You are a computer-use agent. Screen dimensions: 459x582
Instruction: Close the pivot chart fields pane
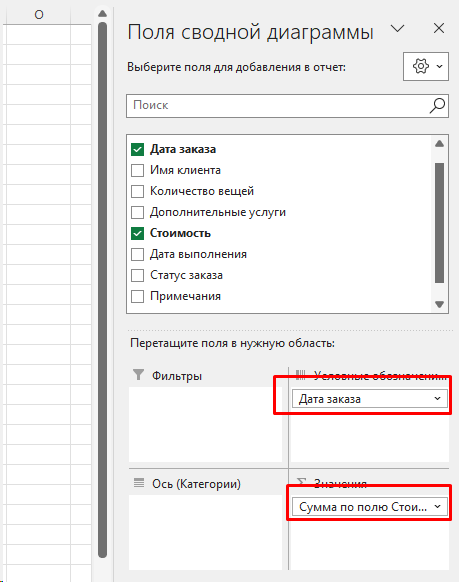[x=439, y=28]
